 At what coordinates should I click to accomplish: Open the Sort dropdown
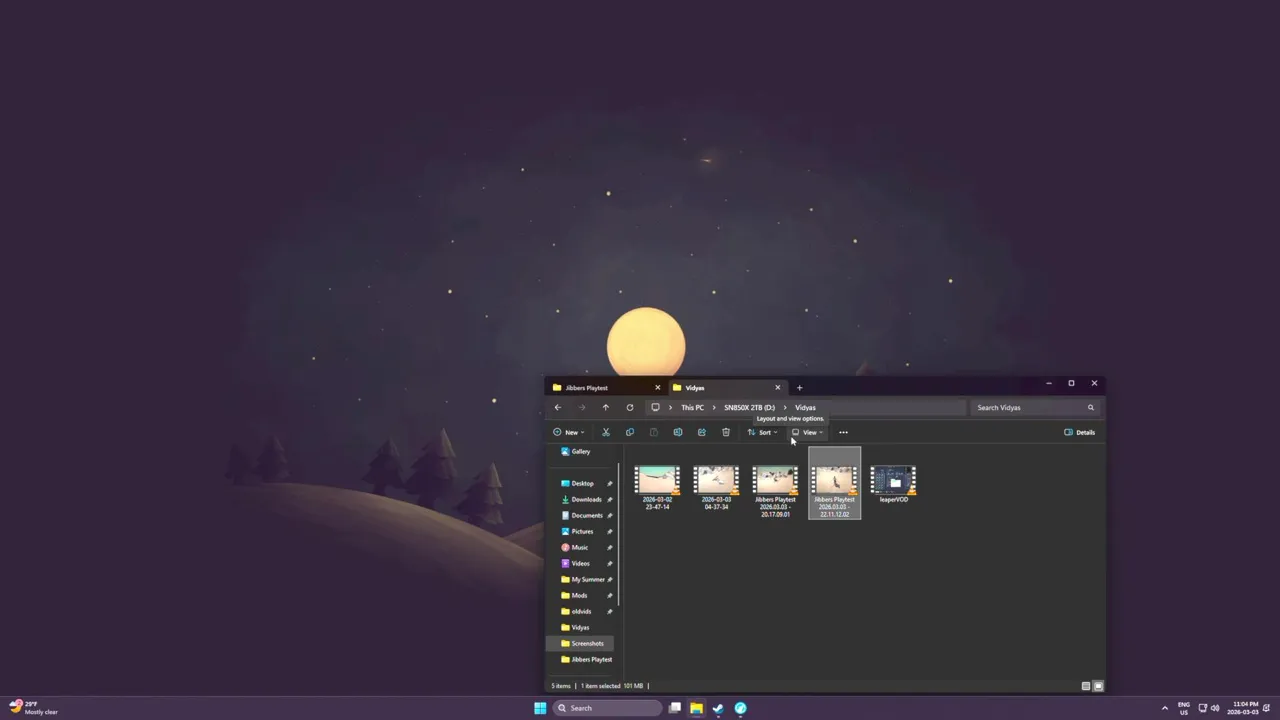point(762,432)
